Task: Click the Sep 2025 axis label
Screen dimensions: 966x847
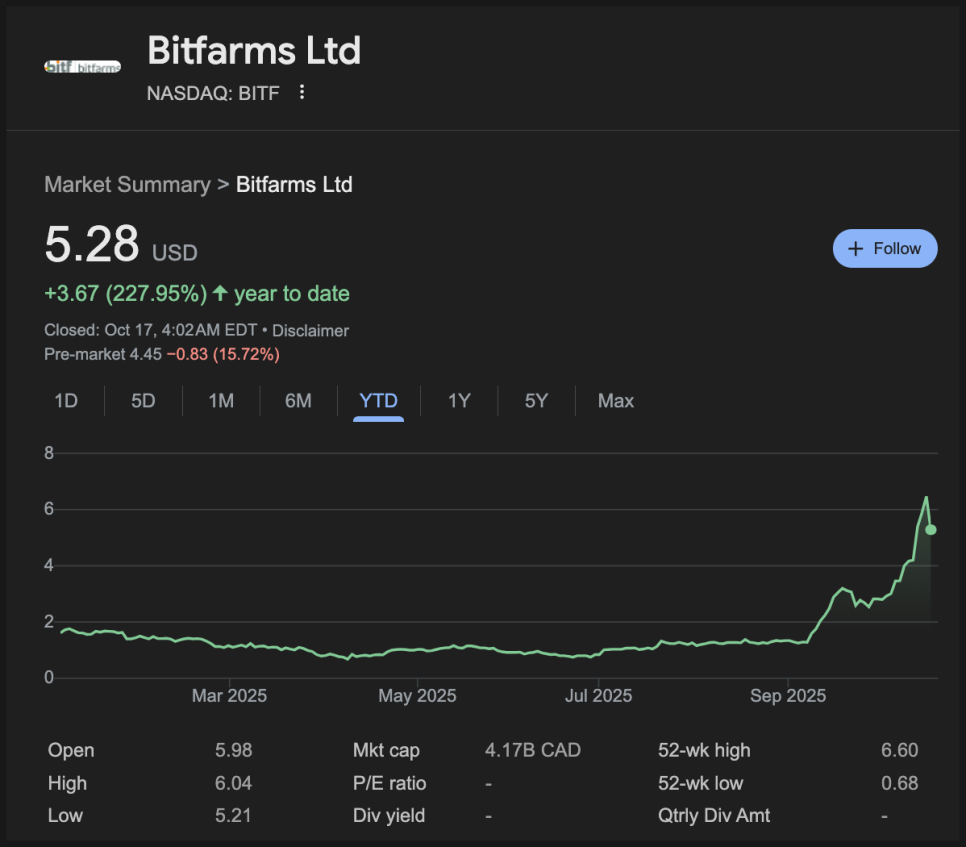Action: pyautogui.click(x=788, y=696)
